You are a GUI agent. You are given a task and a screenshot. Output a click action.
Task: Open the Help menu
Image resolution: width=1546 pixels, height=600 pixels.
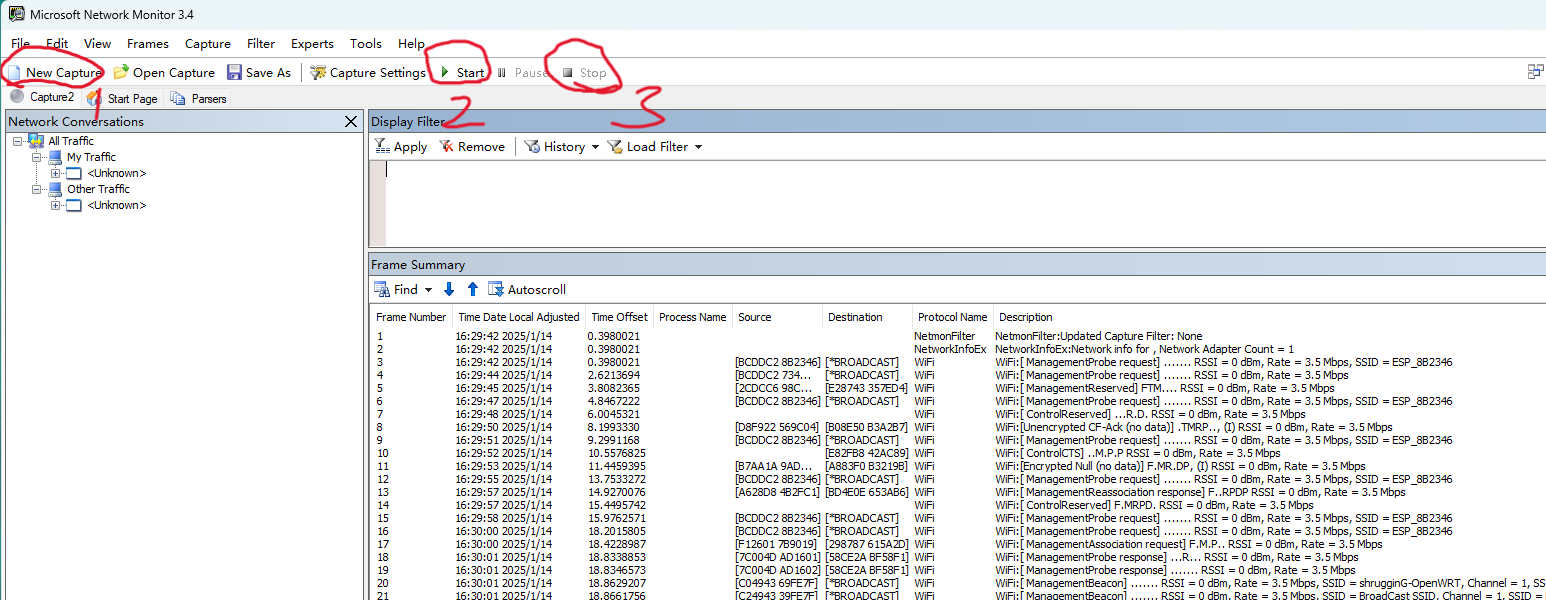click(411, 44)
